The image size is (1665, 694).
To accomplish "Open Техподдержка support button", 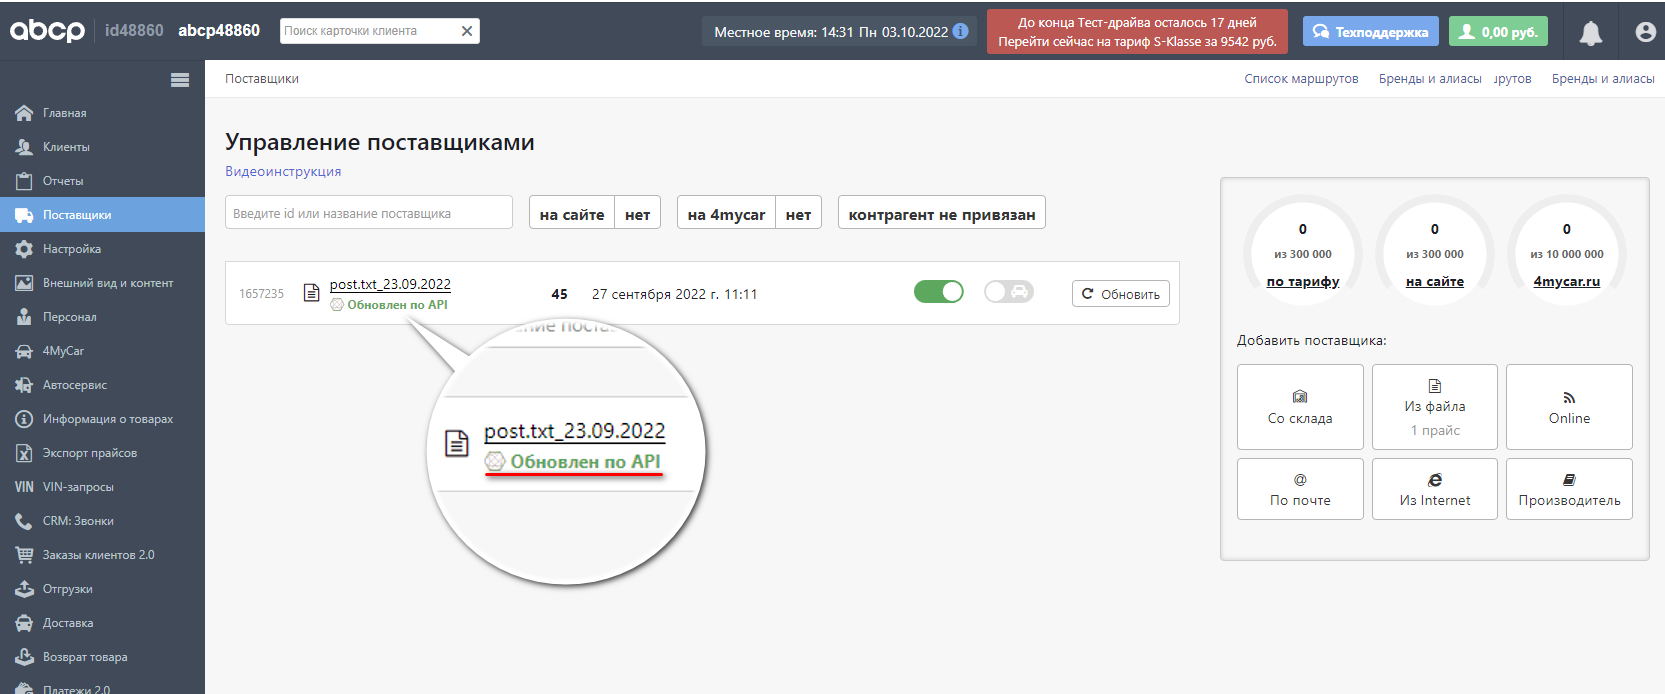I will click(x=1371, y=32).
